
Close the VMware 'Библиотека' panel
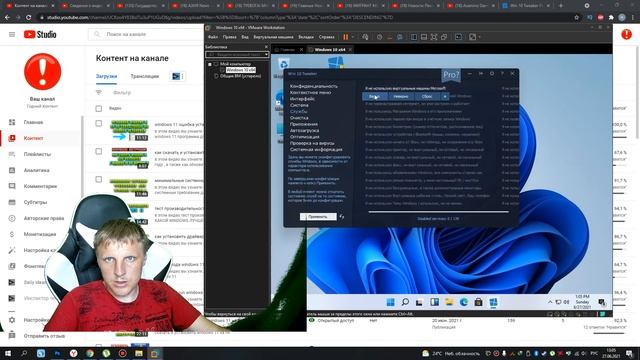[x=266, y=47]
